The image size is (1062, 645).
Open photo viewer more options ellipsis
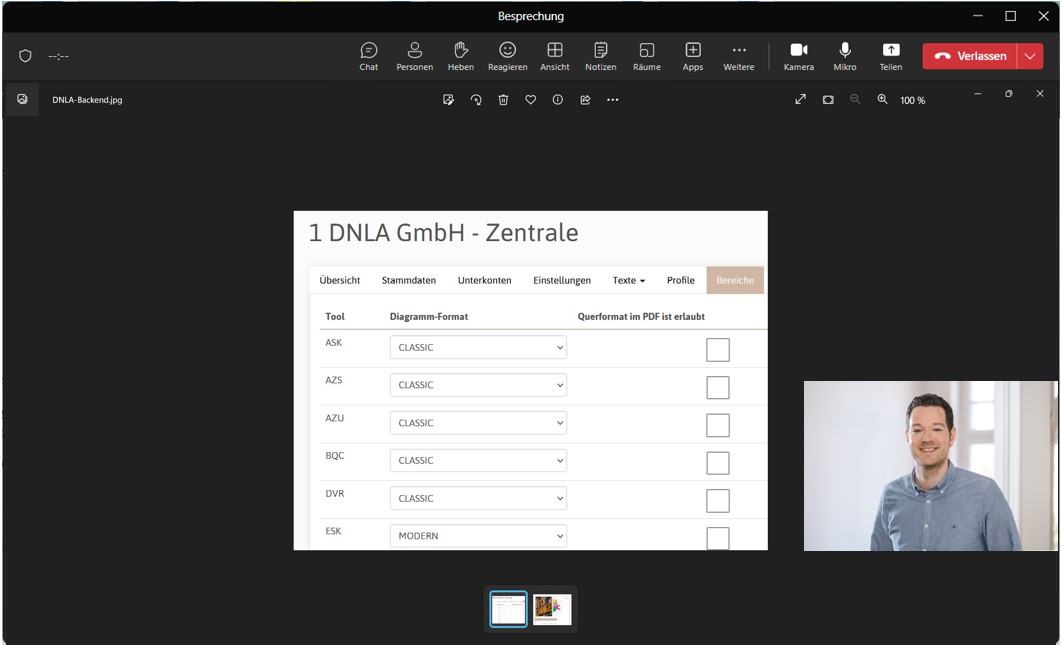point(612,100)
